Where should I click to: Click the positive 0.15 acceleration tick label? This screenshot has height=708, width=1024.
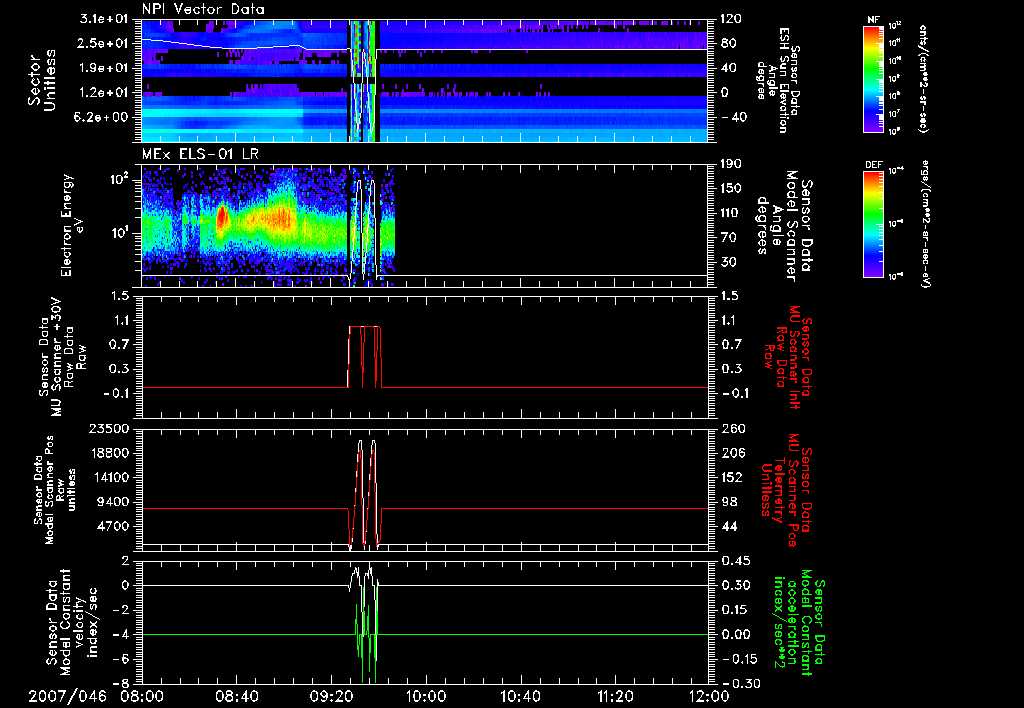735,609
